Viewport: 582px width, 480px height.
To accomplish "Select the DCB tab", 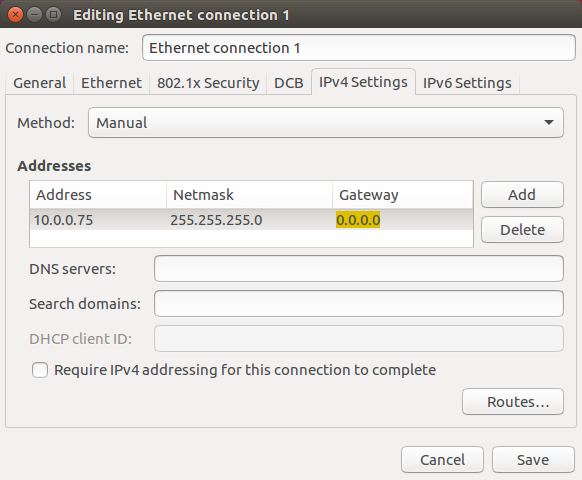I will coord(289,82).
